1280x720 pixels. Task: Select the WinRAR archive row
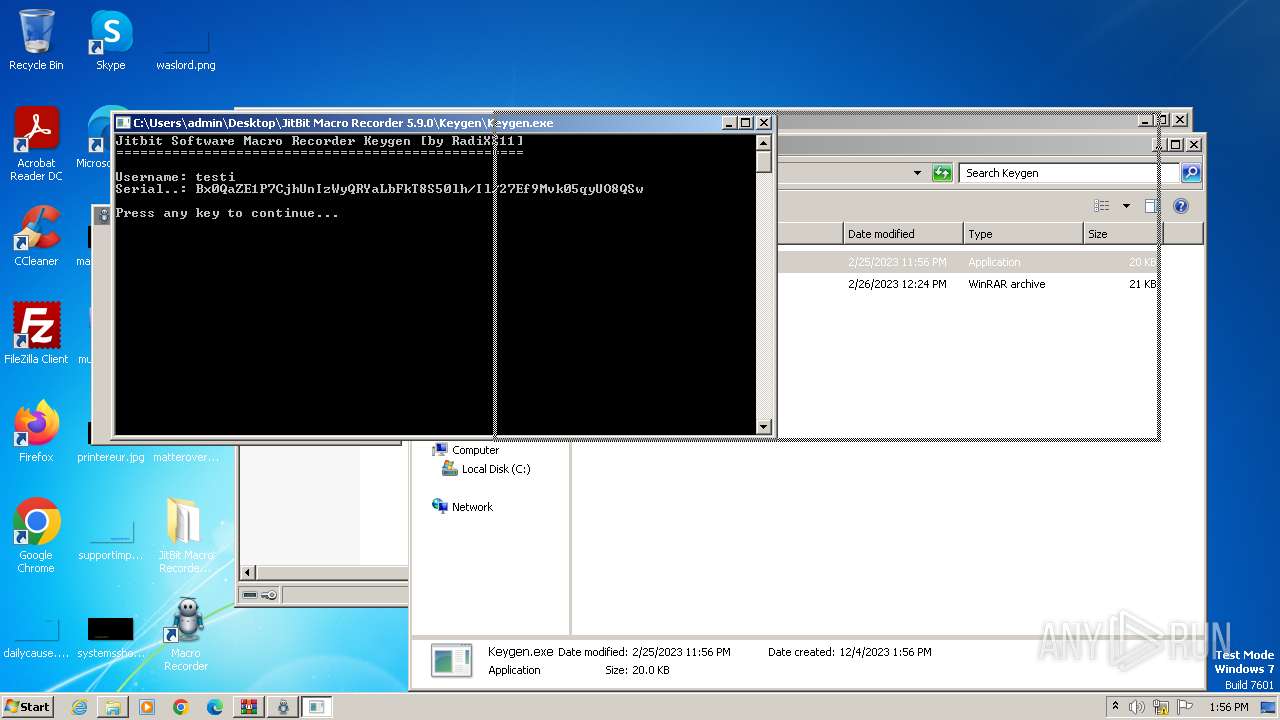968,284
